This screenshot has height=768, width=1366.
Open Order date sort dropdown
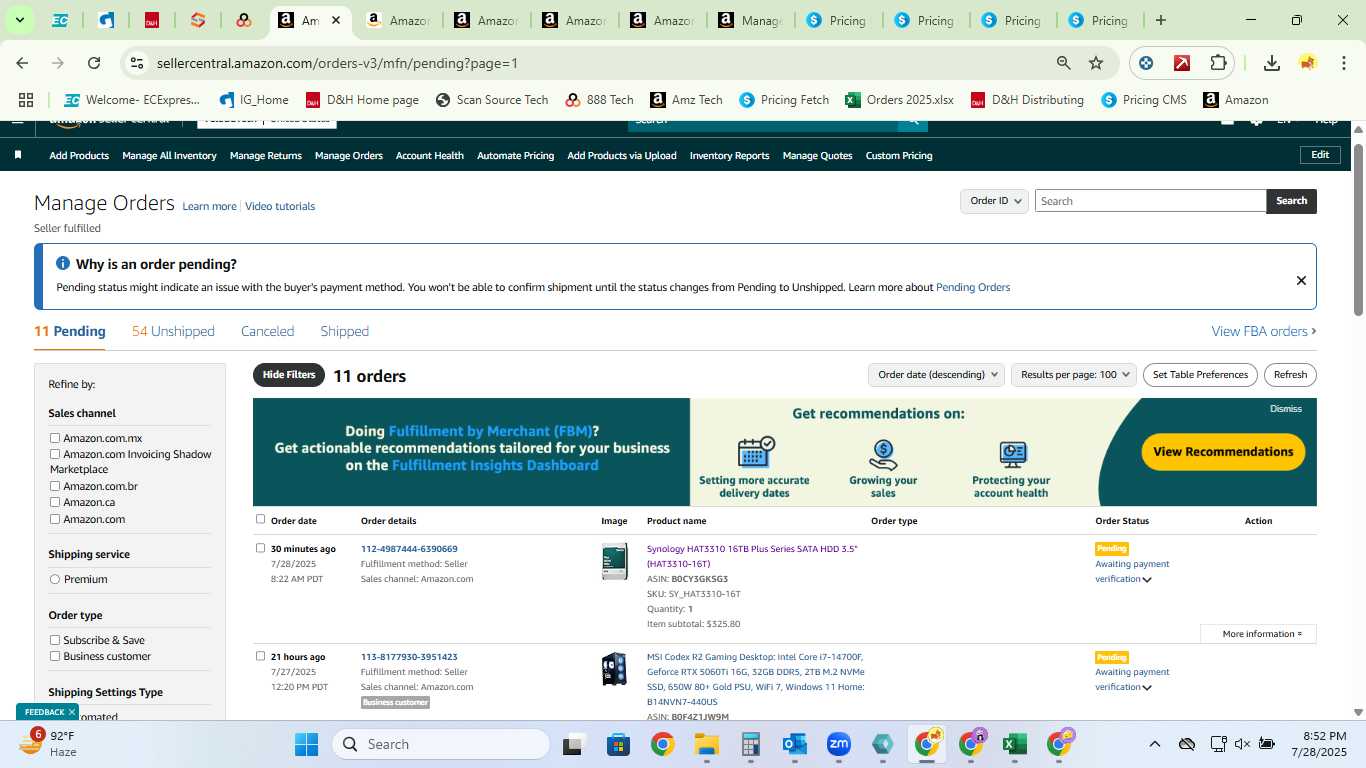point(936,375)
